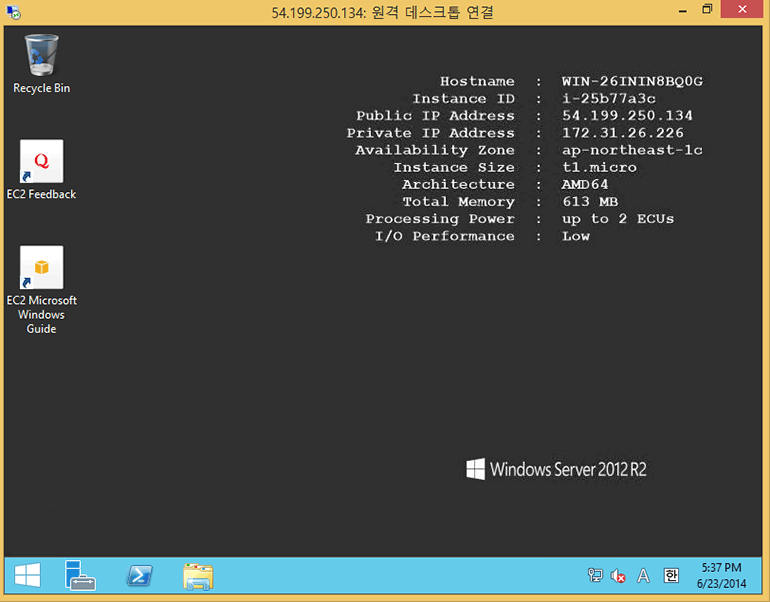Click the Windows Server 2012 R2 watermark
This screenshot has width=770, height=602.
(x=556, y=469)
